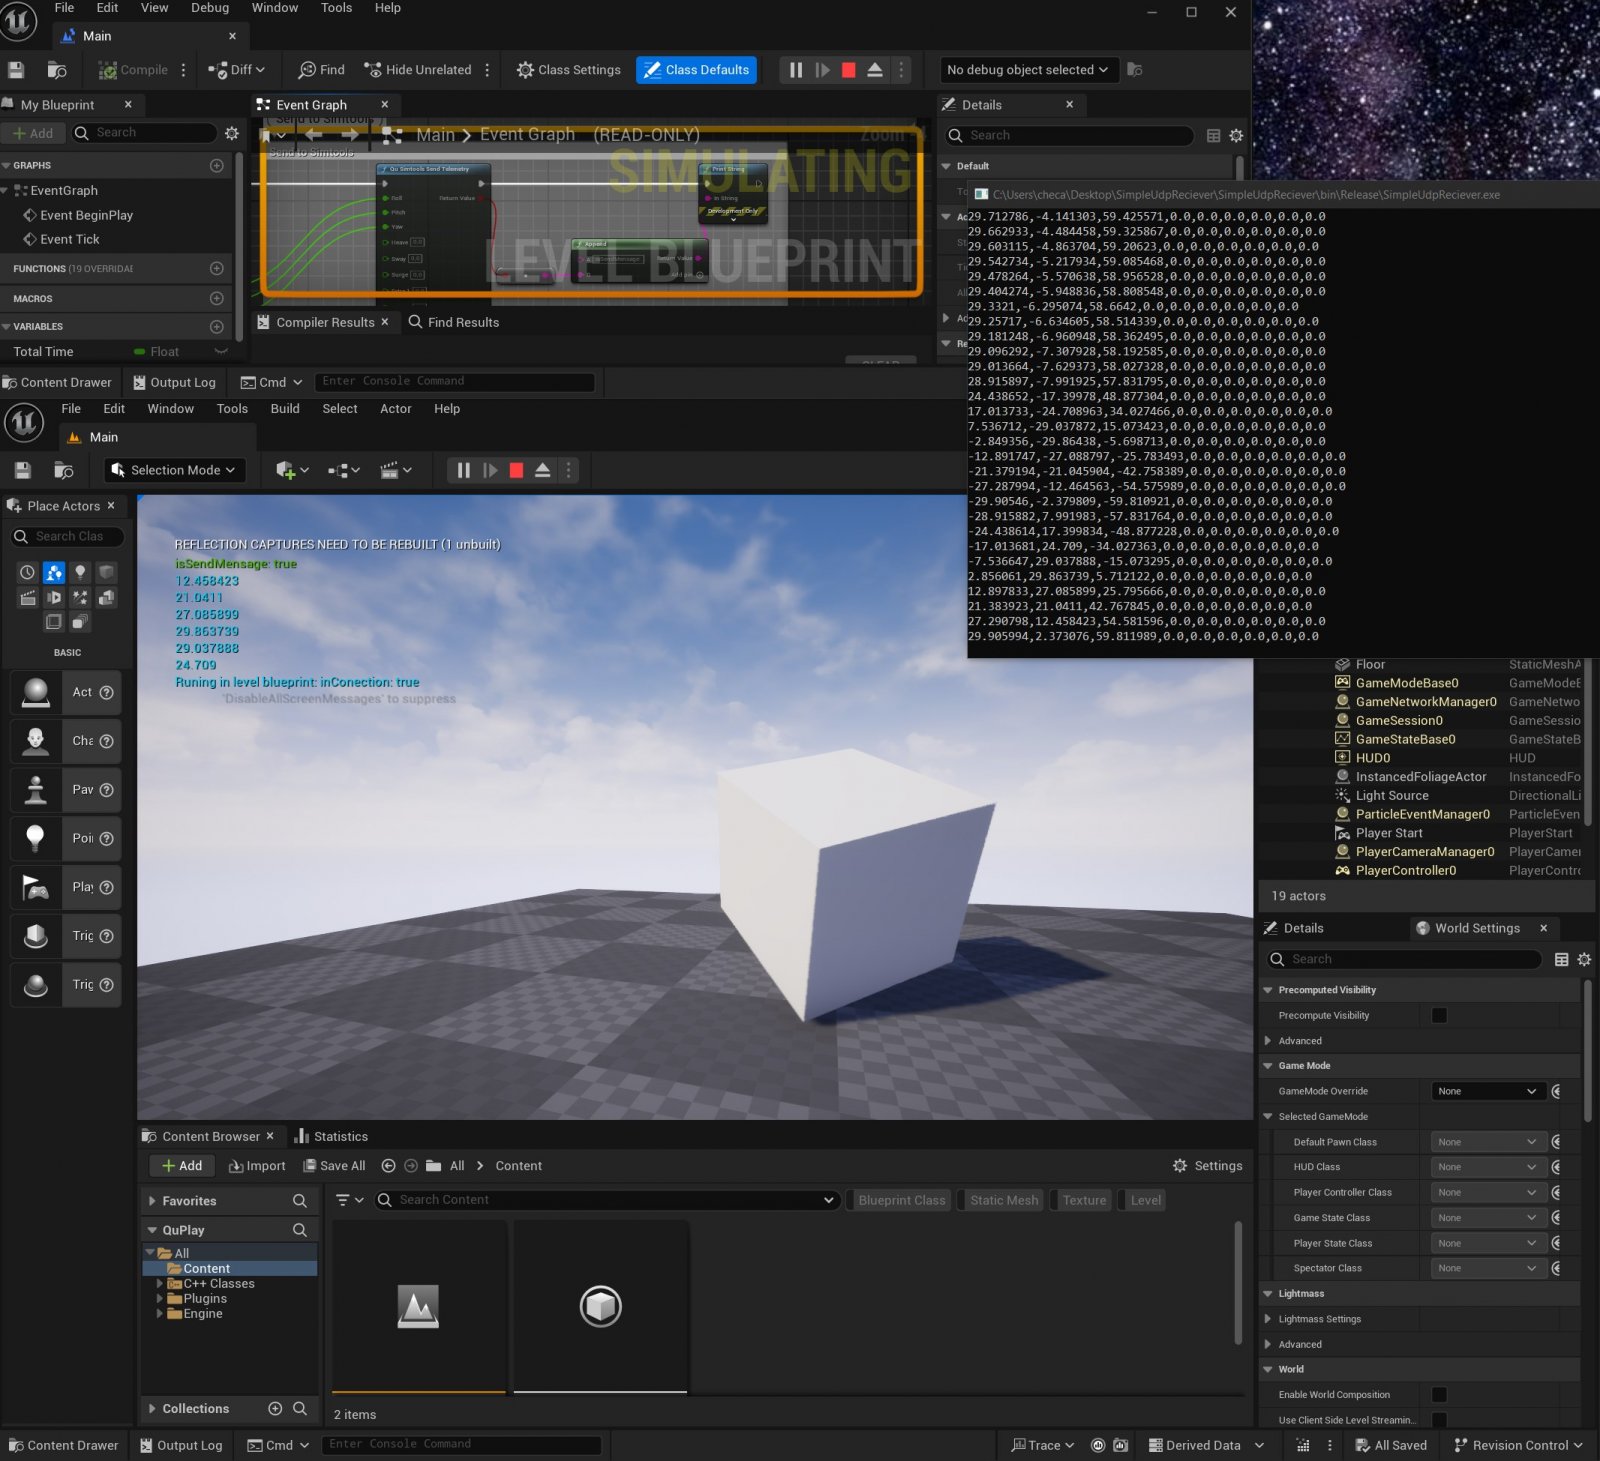Open Default Pawn Class dropdown
1600x1461 pixels.
(1487, 1143)
